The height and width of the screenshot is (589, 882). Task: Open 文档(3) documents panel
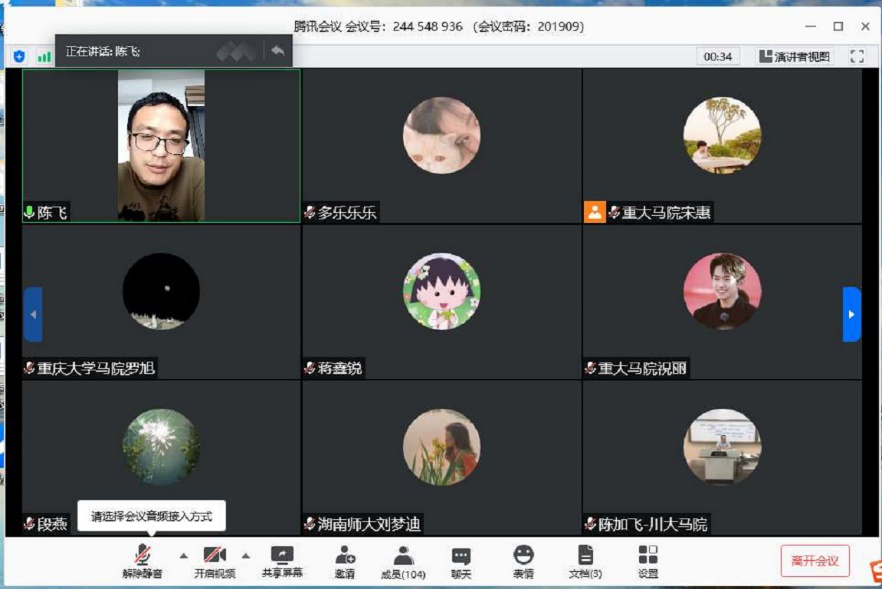click(585, 561)
